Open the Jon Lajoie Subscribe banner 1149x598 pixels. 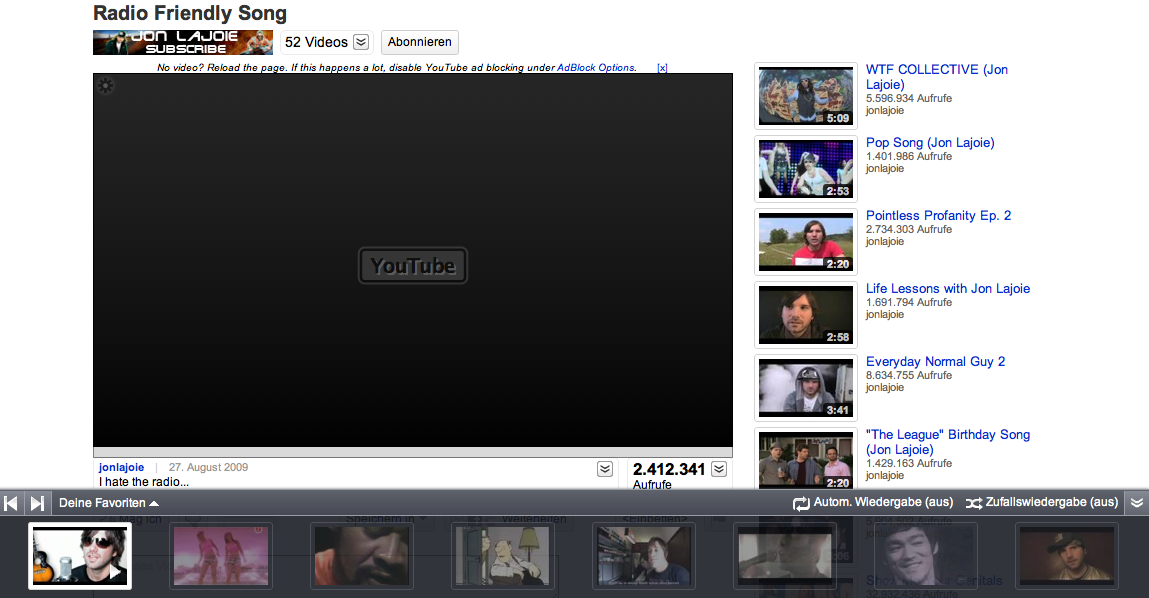[x=183, y=43]
